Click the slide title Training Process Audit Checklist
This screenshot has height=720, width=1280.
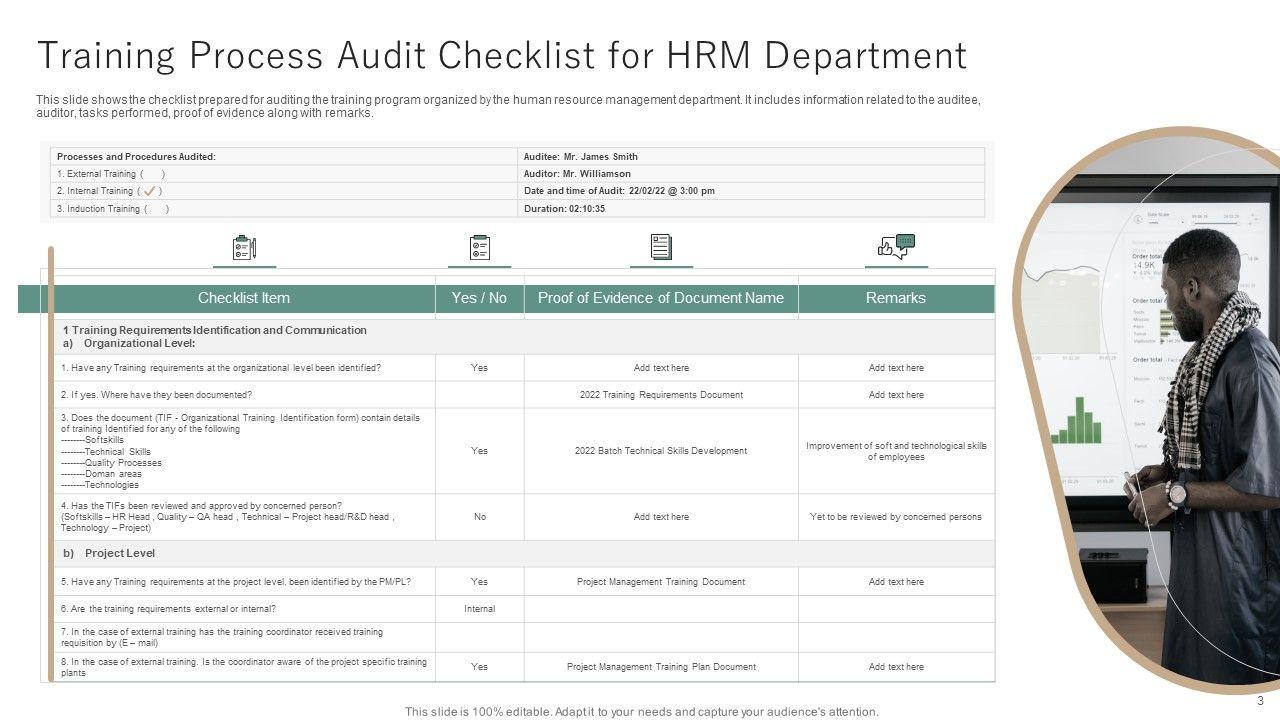[x=501, y=56]
